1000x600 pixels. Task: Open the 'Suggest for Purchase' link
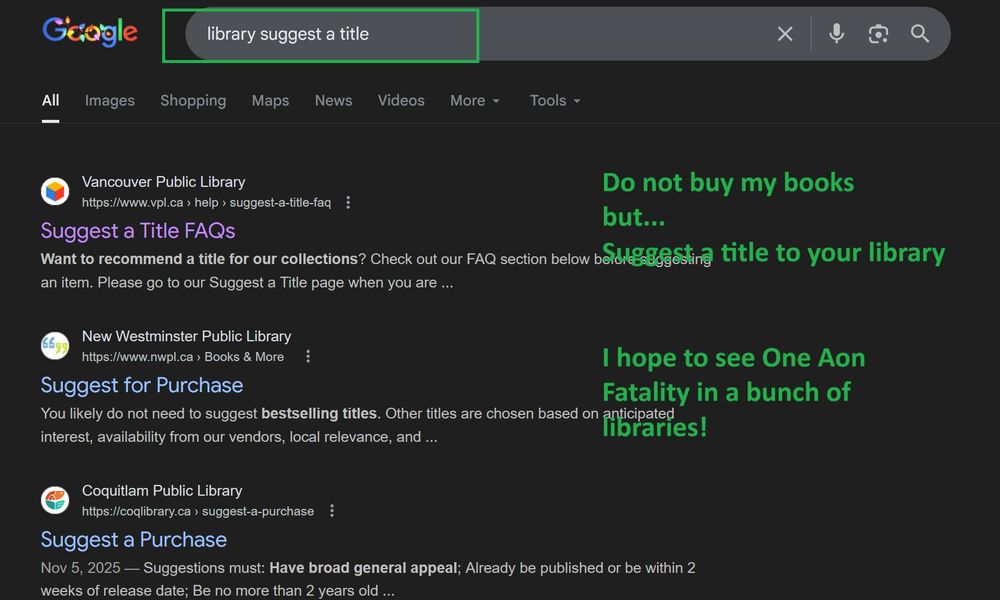coord(142,384)
